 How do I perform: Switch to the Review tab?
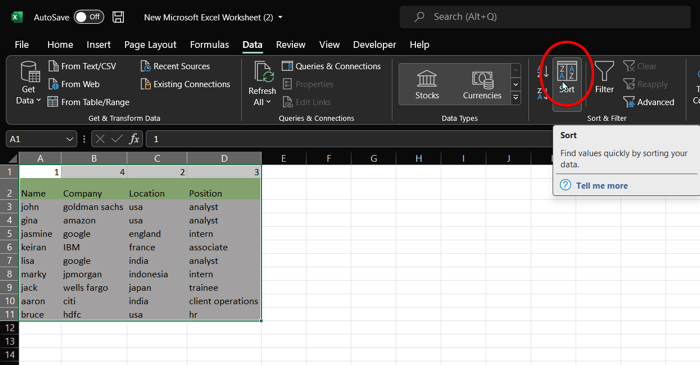point(291,45)
